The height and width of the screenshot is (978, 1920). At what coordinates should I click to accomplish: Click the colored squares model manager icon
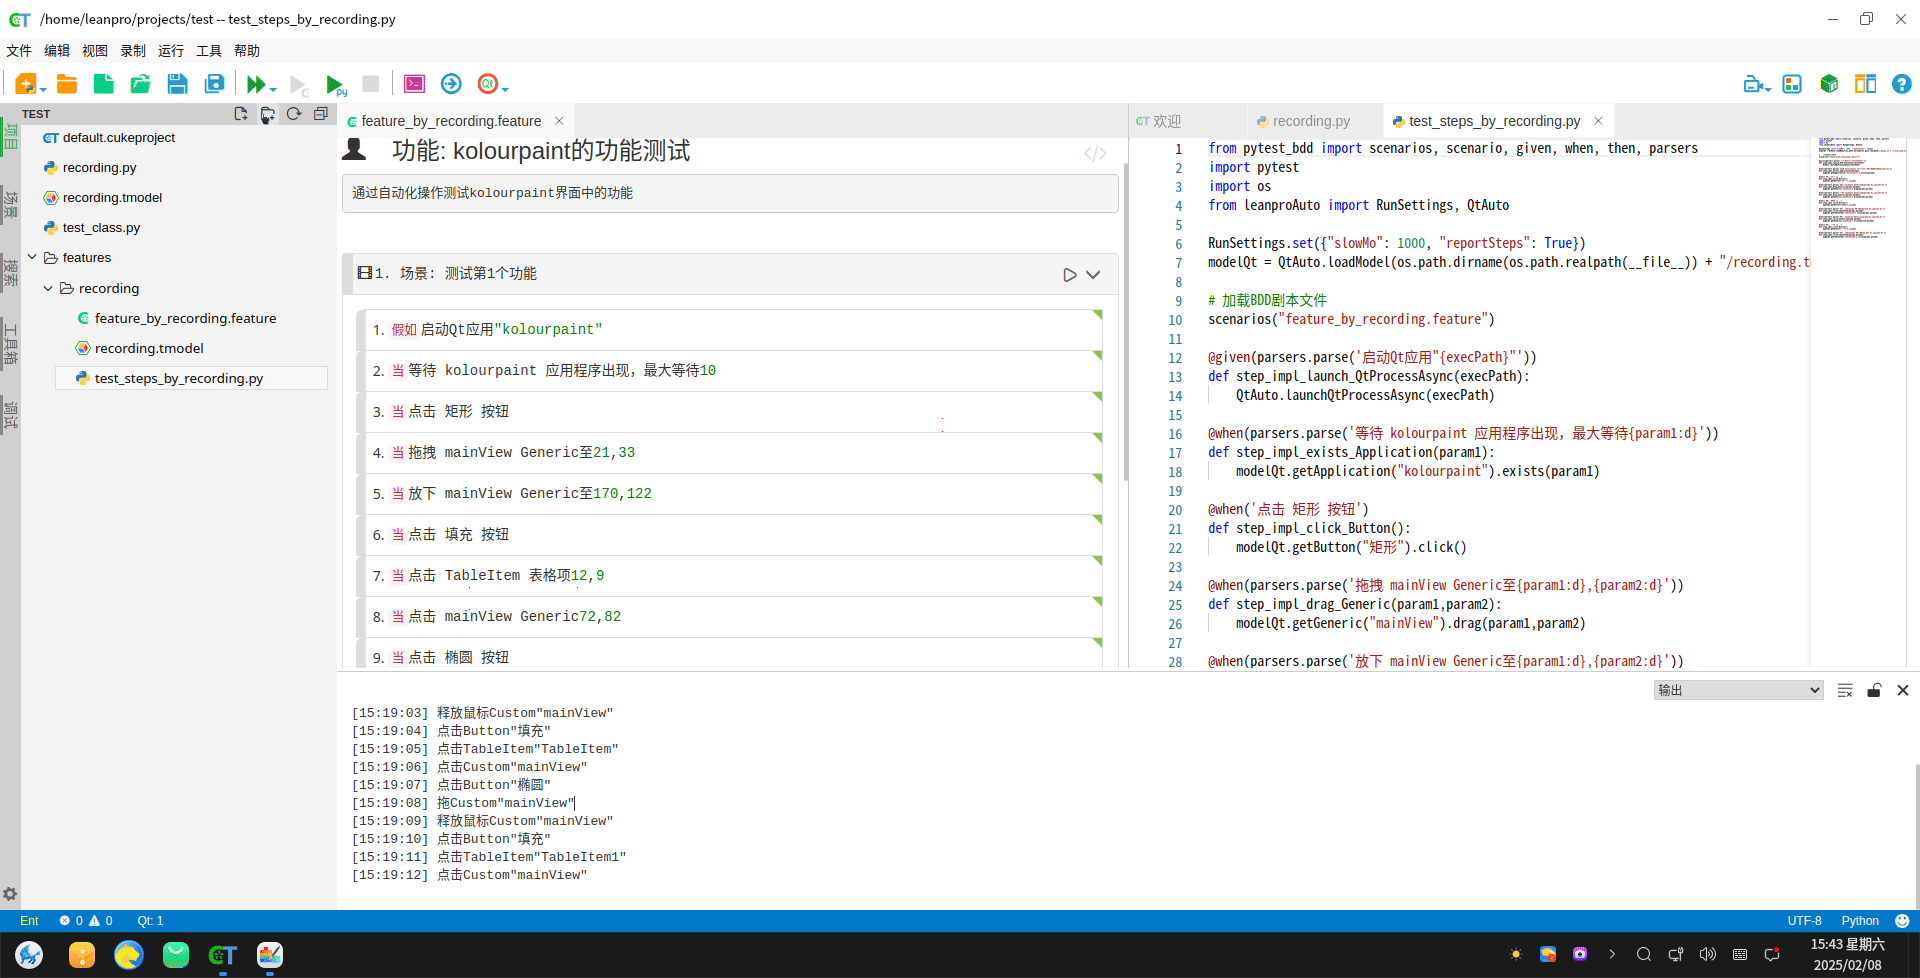coord(1792,85)
